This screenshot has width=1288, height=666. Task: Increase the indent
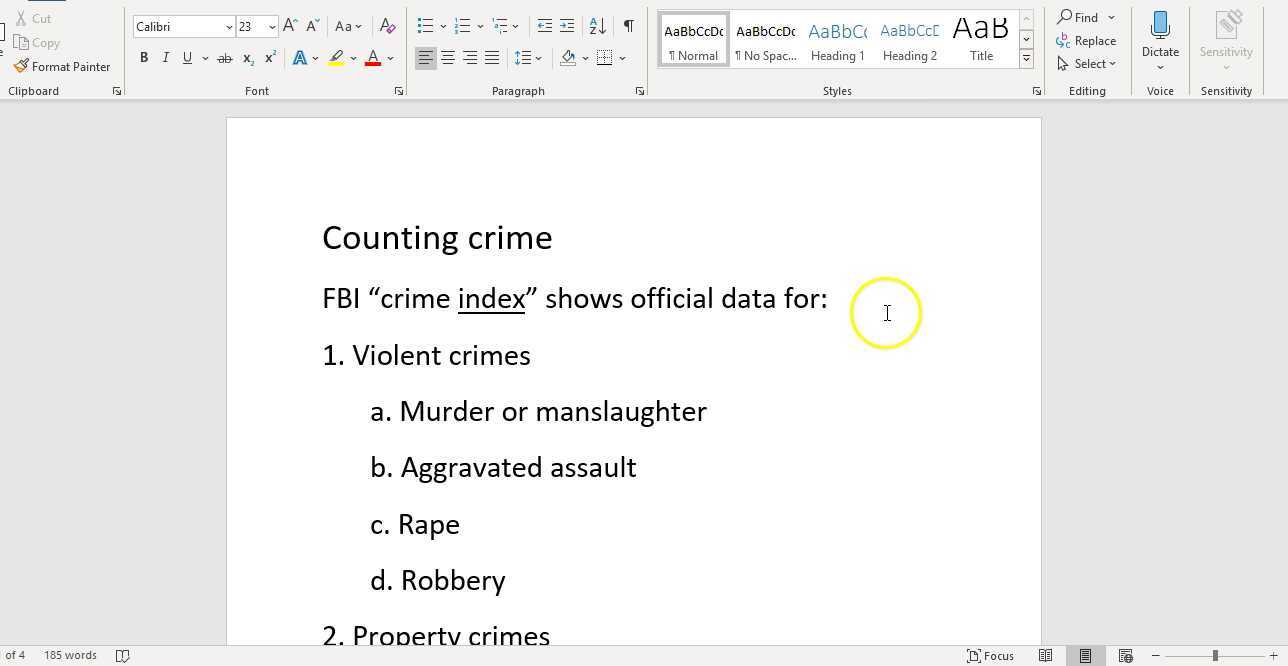click(567, 26)
